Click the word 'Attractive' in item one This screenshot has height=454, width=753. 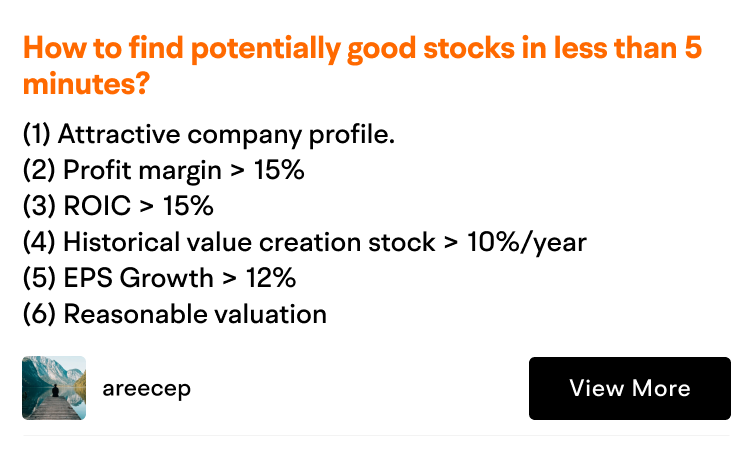(119, 134)
